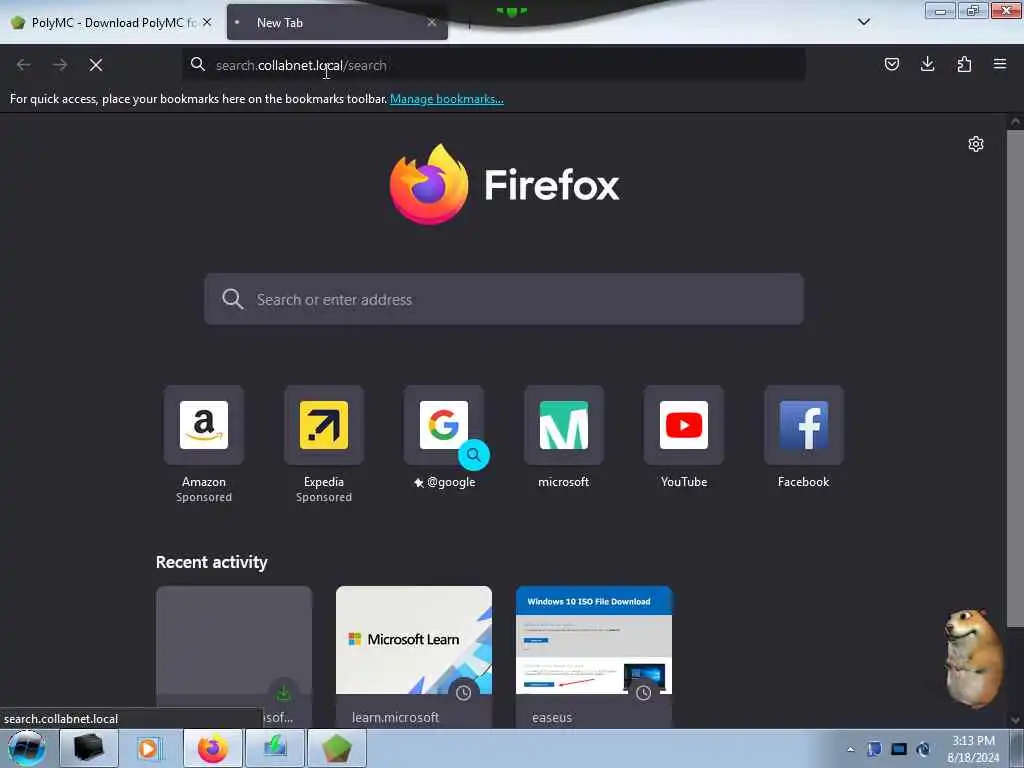The image size is (1024, 768).
Task: Open media player taskbar icon
Action: click(x=151, y=748)
